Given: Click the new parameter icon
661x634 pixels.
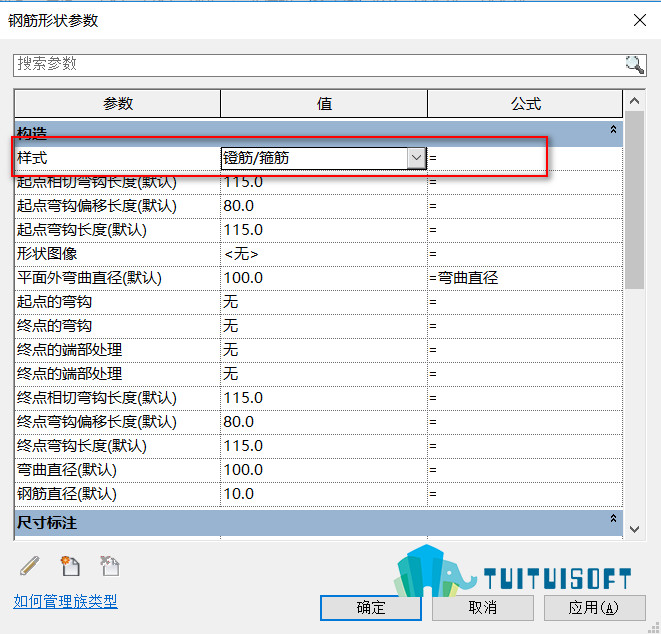Looking at the screenshot, I should (x=70, y=566).
